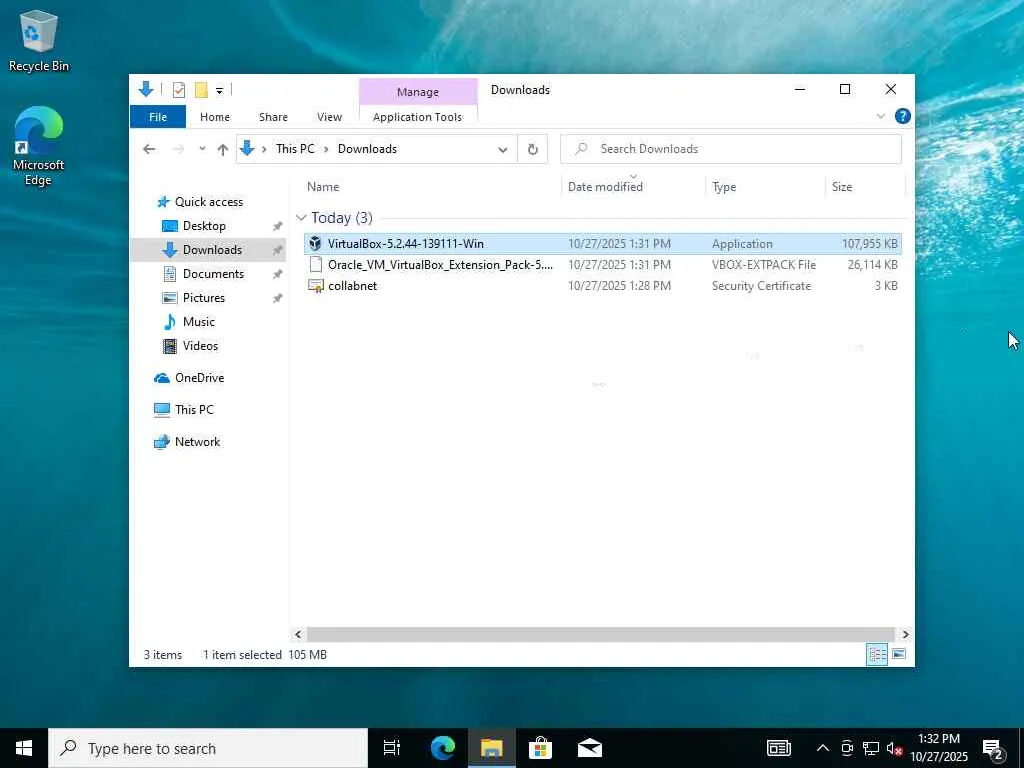Click the VirtualBox application file icon

[x=315, y=244]
